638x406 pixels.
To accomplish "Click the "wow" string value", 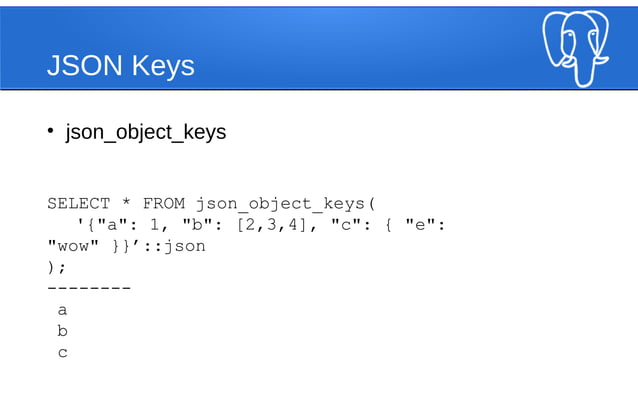I will [x=73, y=246].
